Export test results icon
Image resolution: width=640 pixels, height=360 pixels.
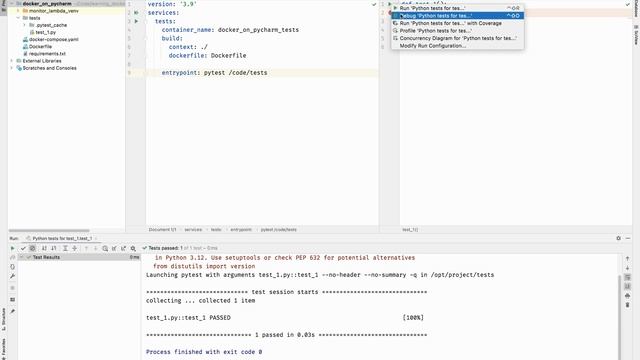123,248
